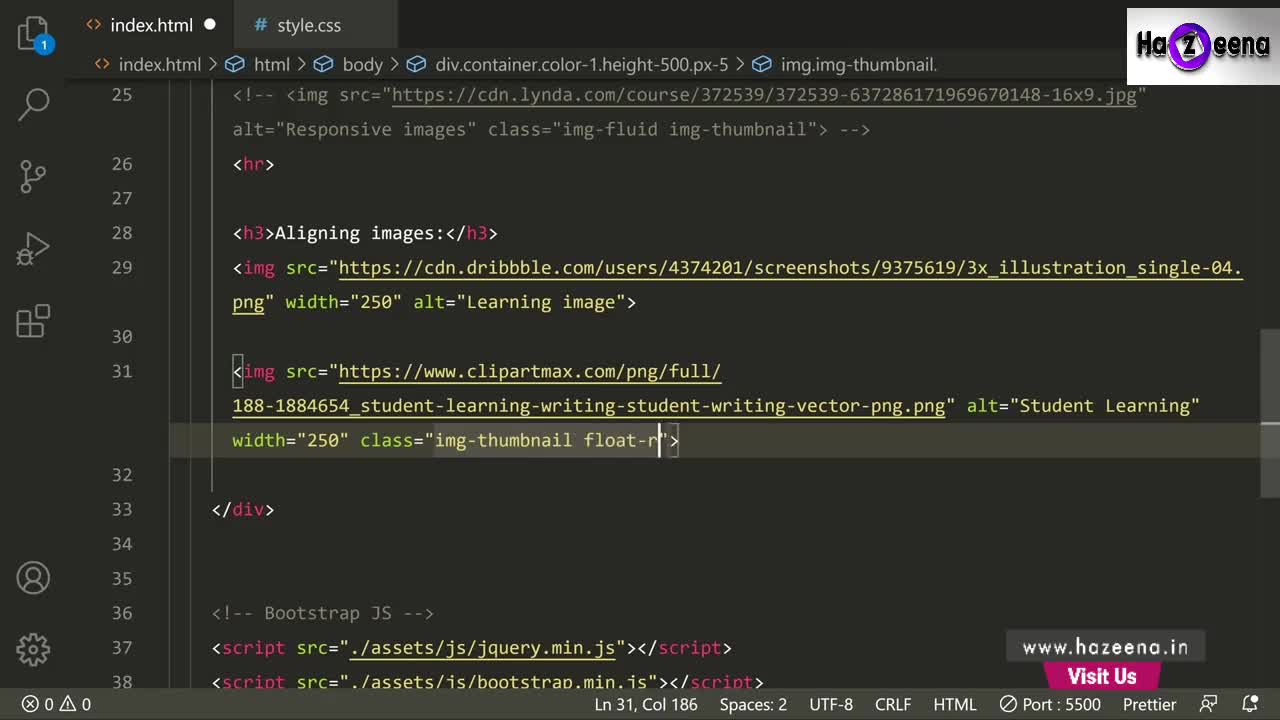Open the bootstrap.min.js script path link

(x=503, y=683)
